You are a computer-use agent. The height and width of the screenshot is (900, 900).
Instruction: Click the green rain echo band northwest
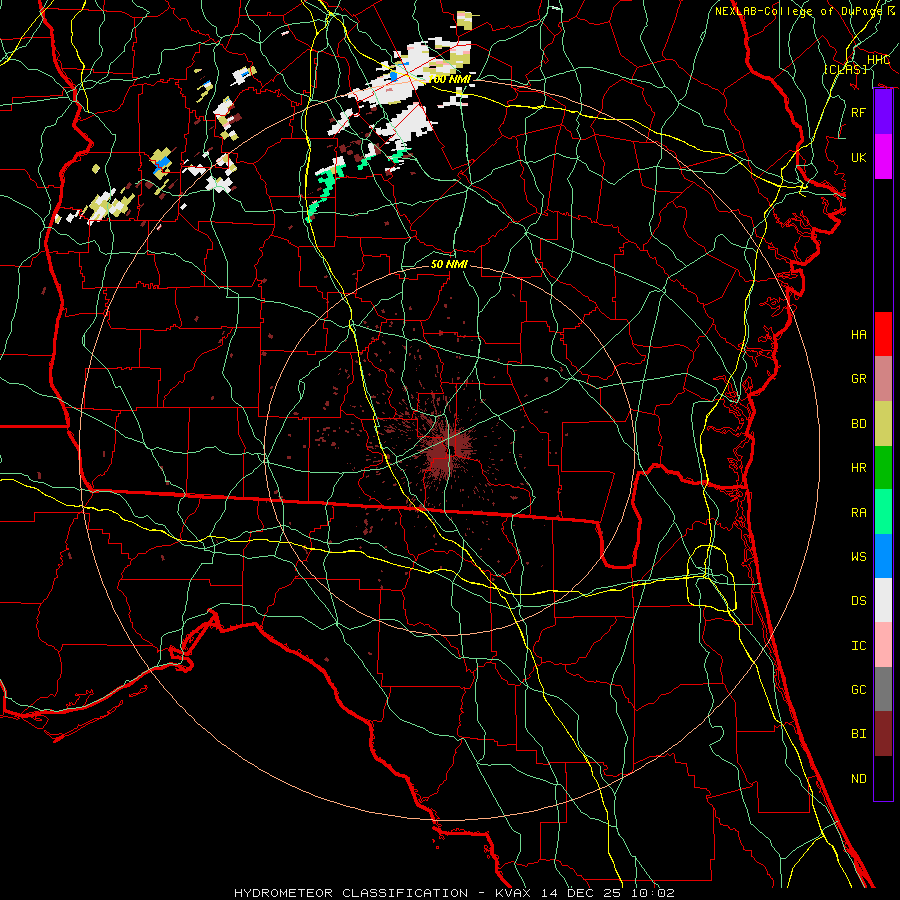324,188
